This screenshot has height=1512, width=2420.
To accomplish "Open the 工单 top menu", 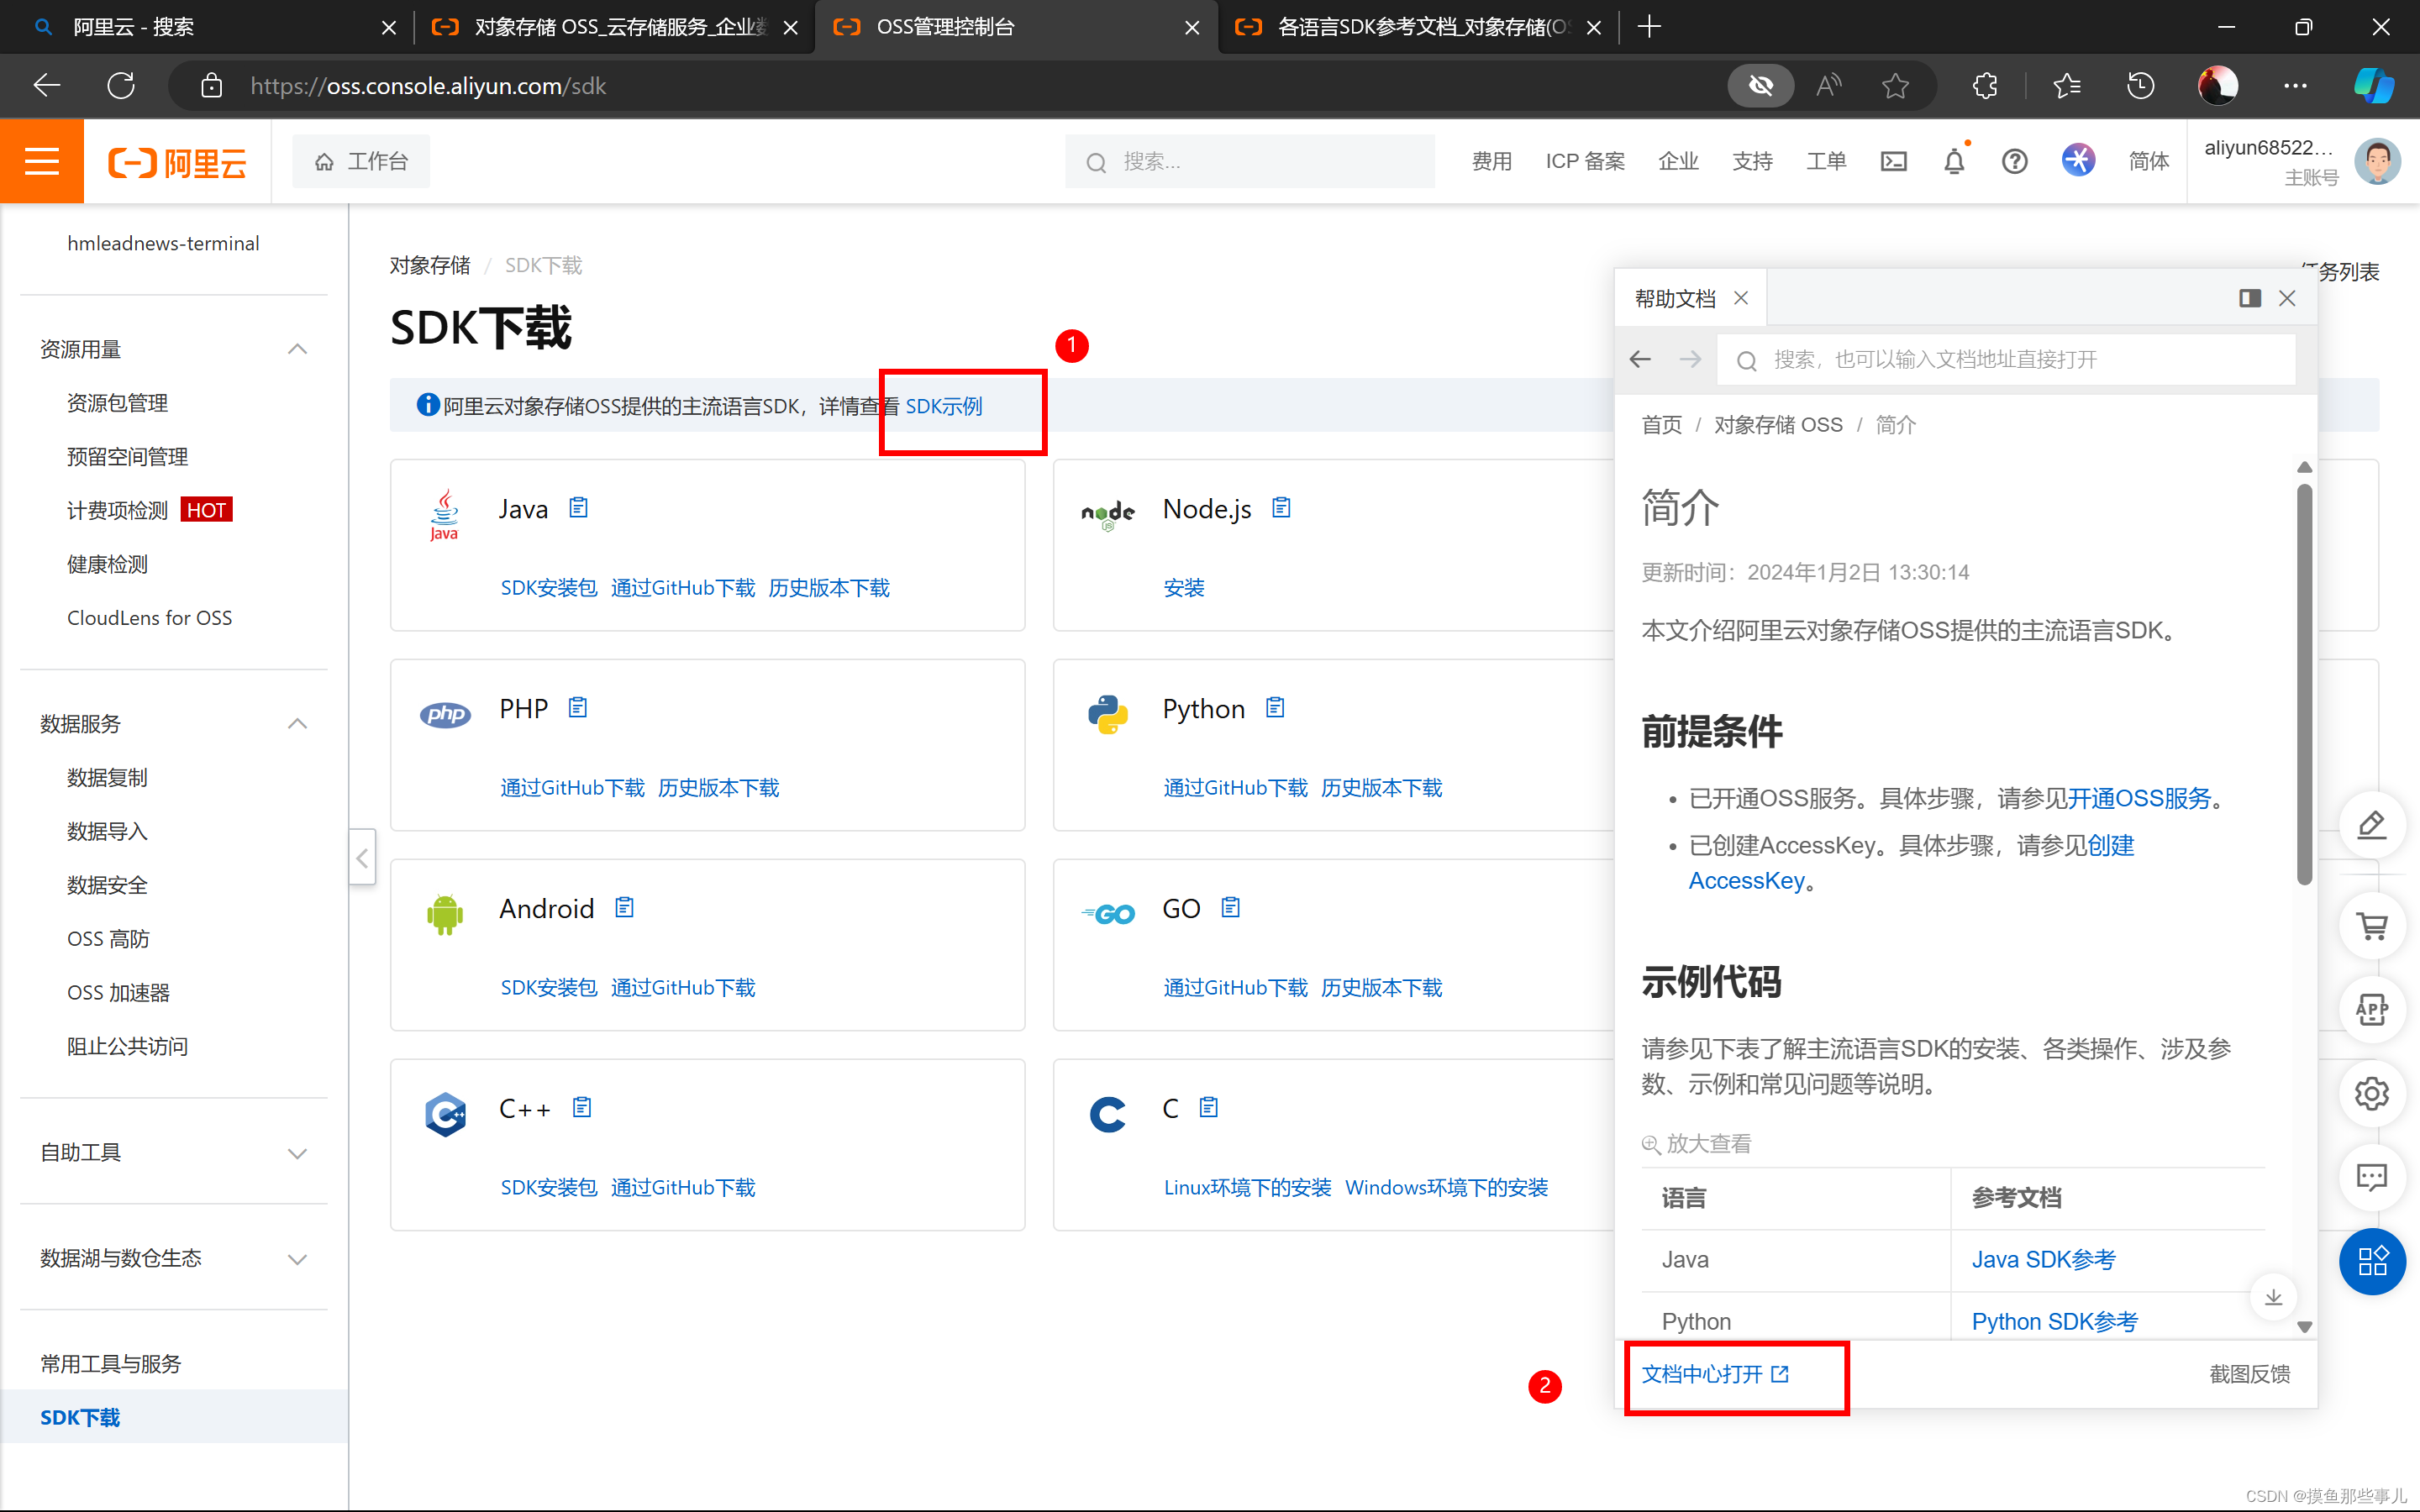I will pyautogui.click(x=1825, y=161).
